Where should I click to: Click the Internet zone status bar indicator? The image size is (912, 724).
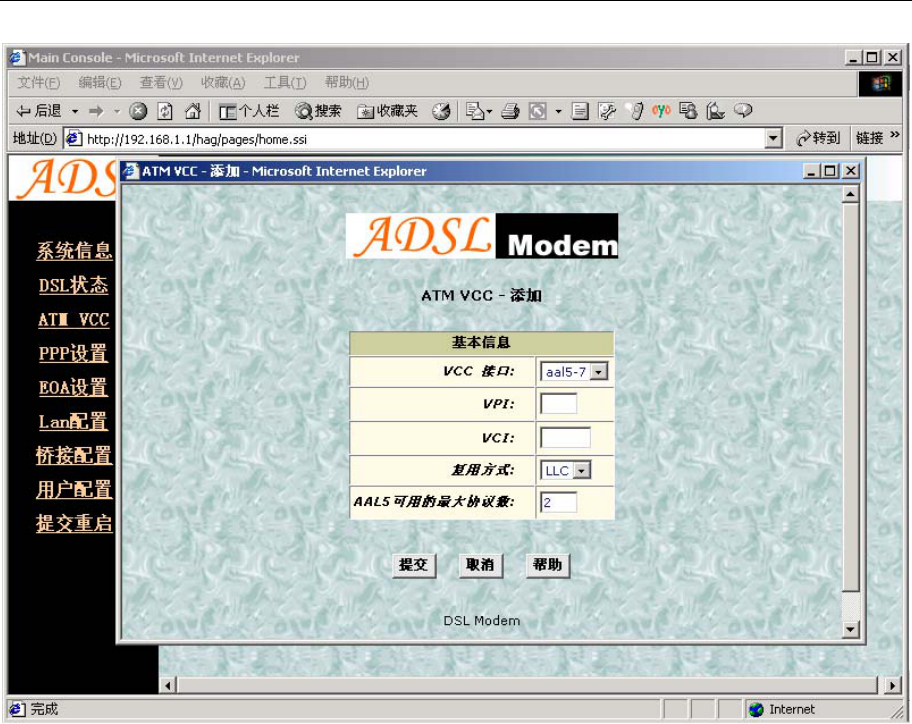point(782,709)
